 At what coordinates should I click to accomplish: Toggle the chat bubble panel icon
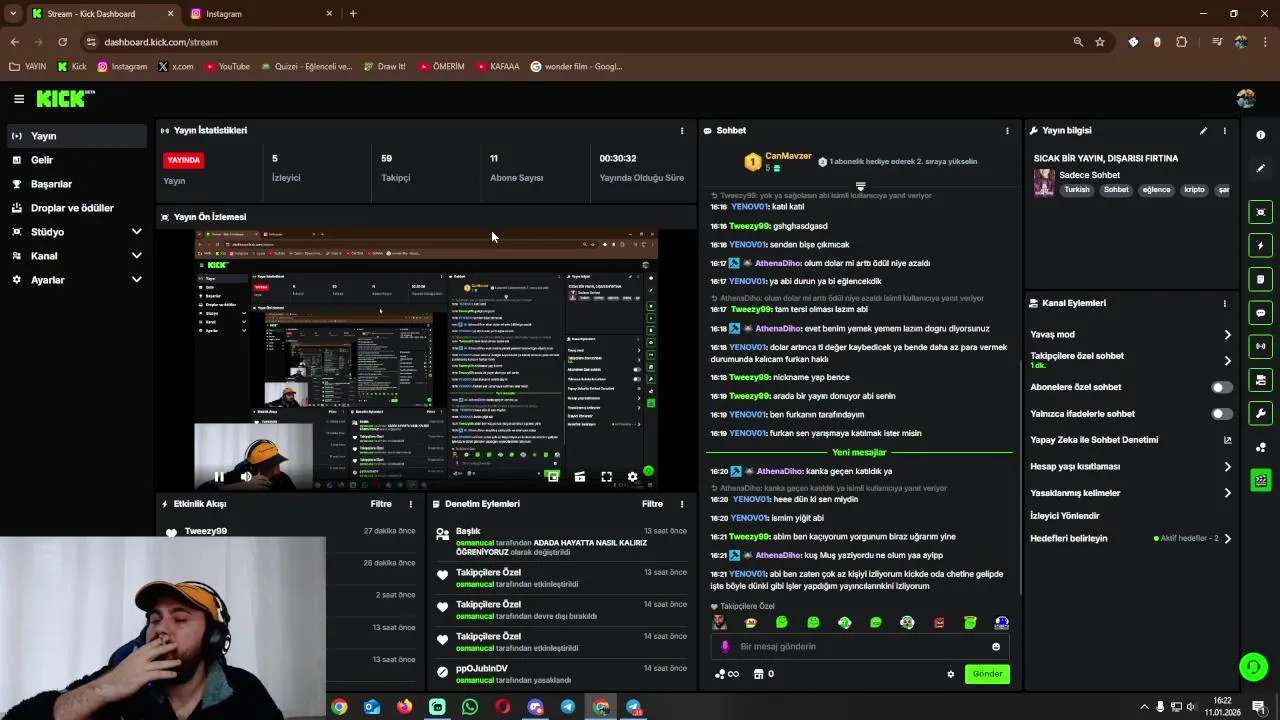coord(1260,313)
